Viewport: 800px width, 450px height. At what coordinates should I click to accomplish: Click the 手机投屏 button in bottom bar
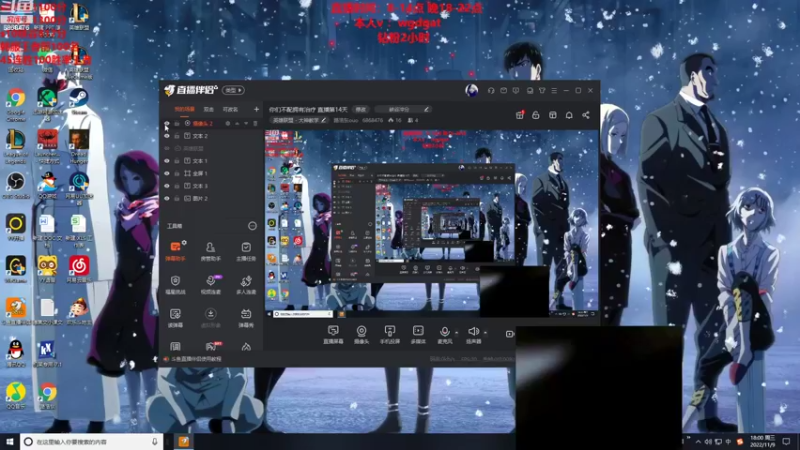tap(390, 335)
